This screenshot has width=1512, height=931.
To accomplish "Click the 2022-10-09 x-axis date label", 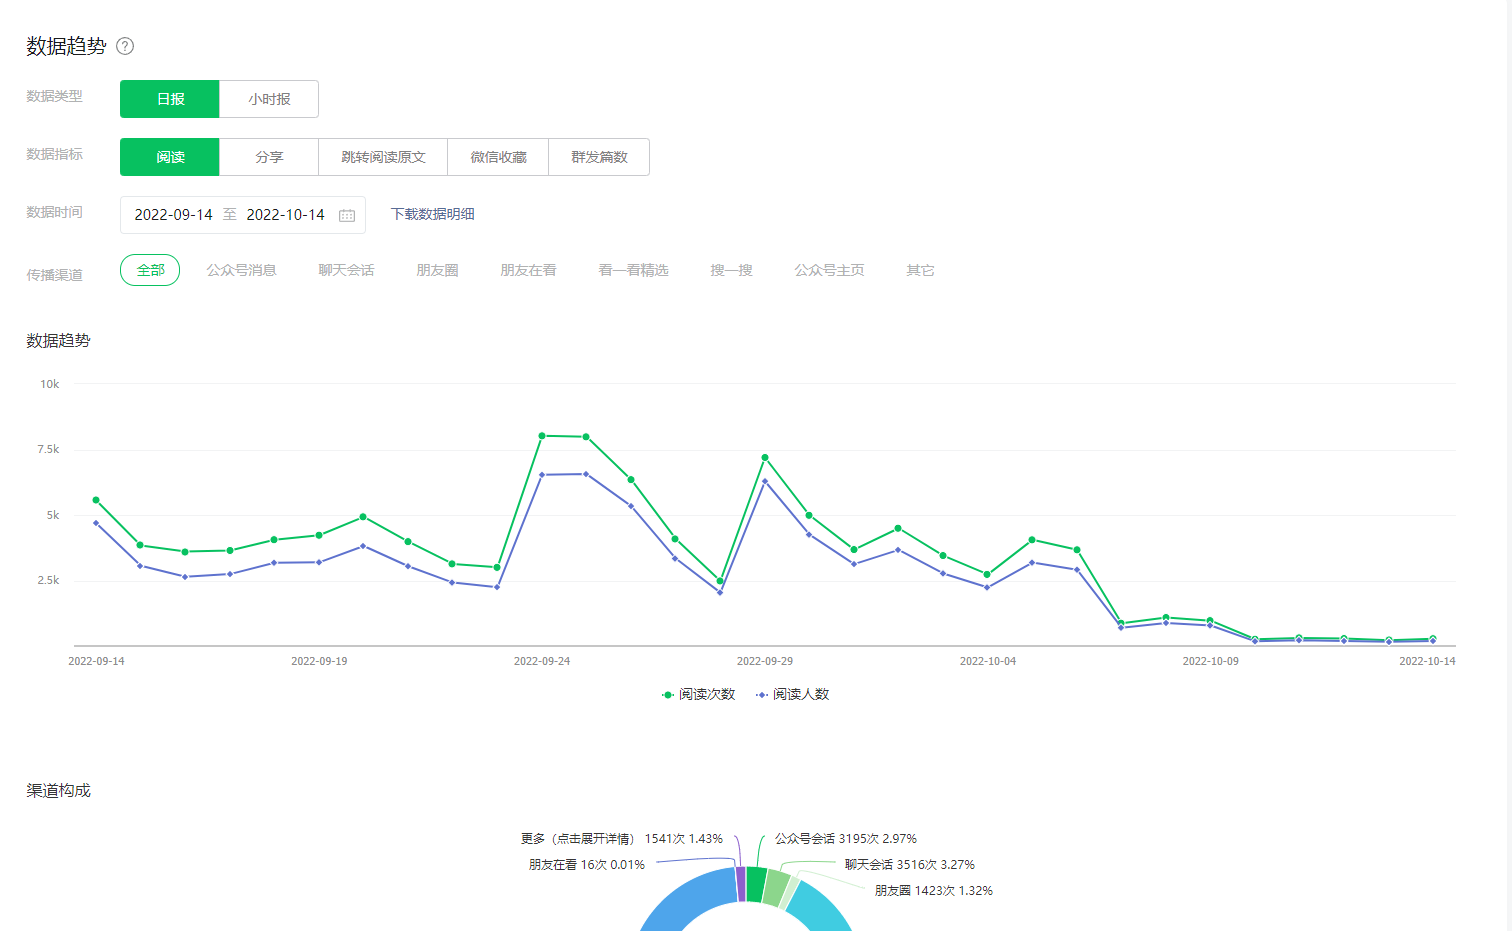I will (x=1211, y=661).
